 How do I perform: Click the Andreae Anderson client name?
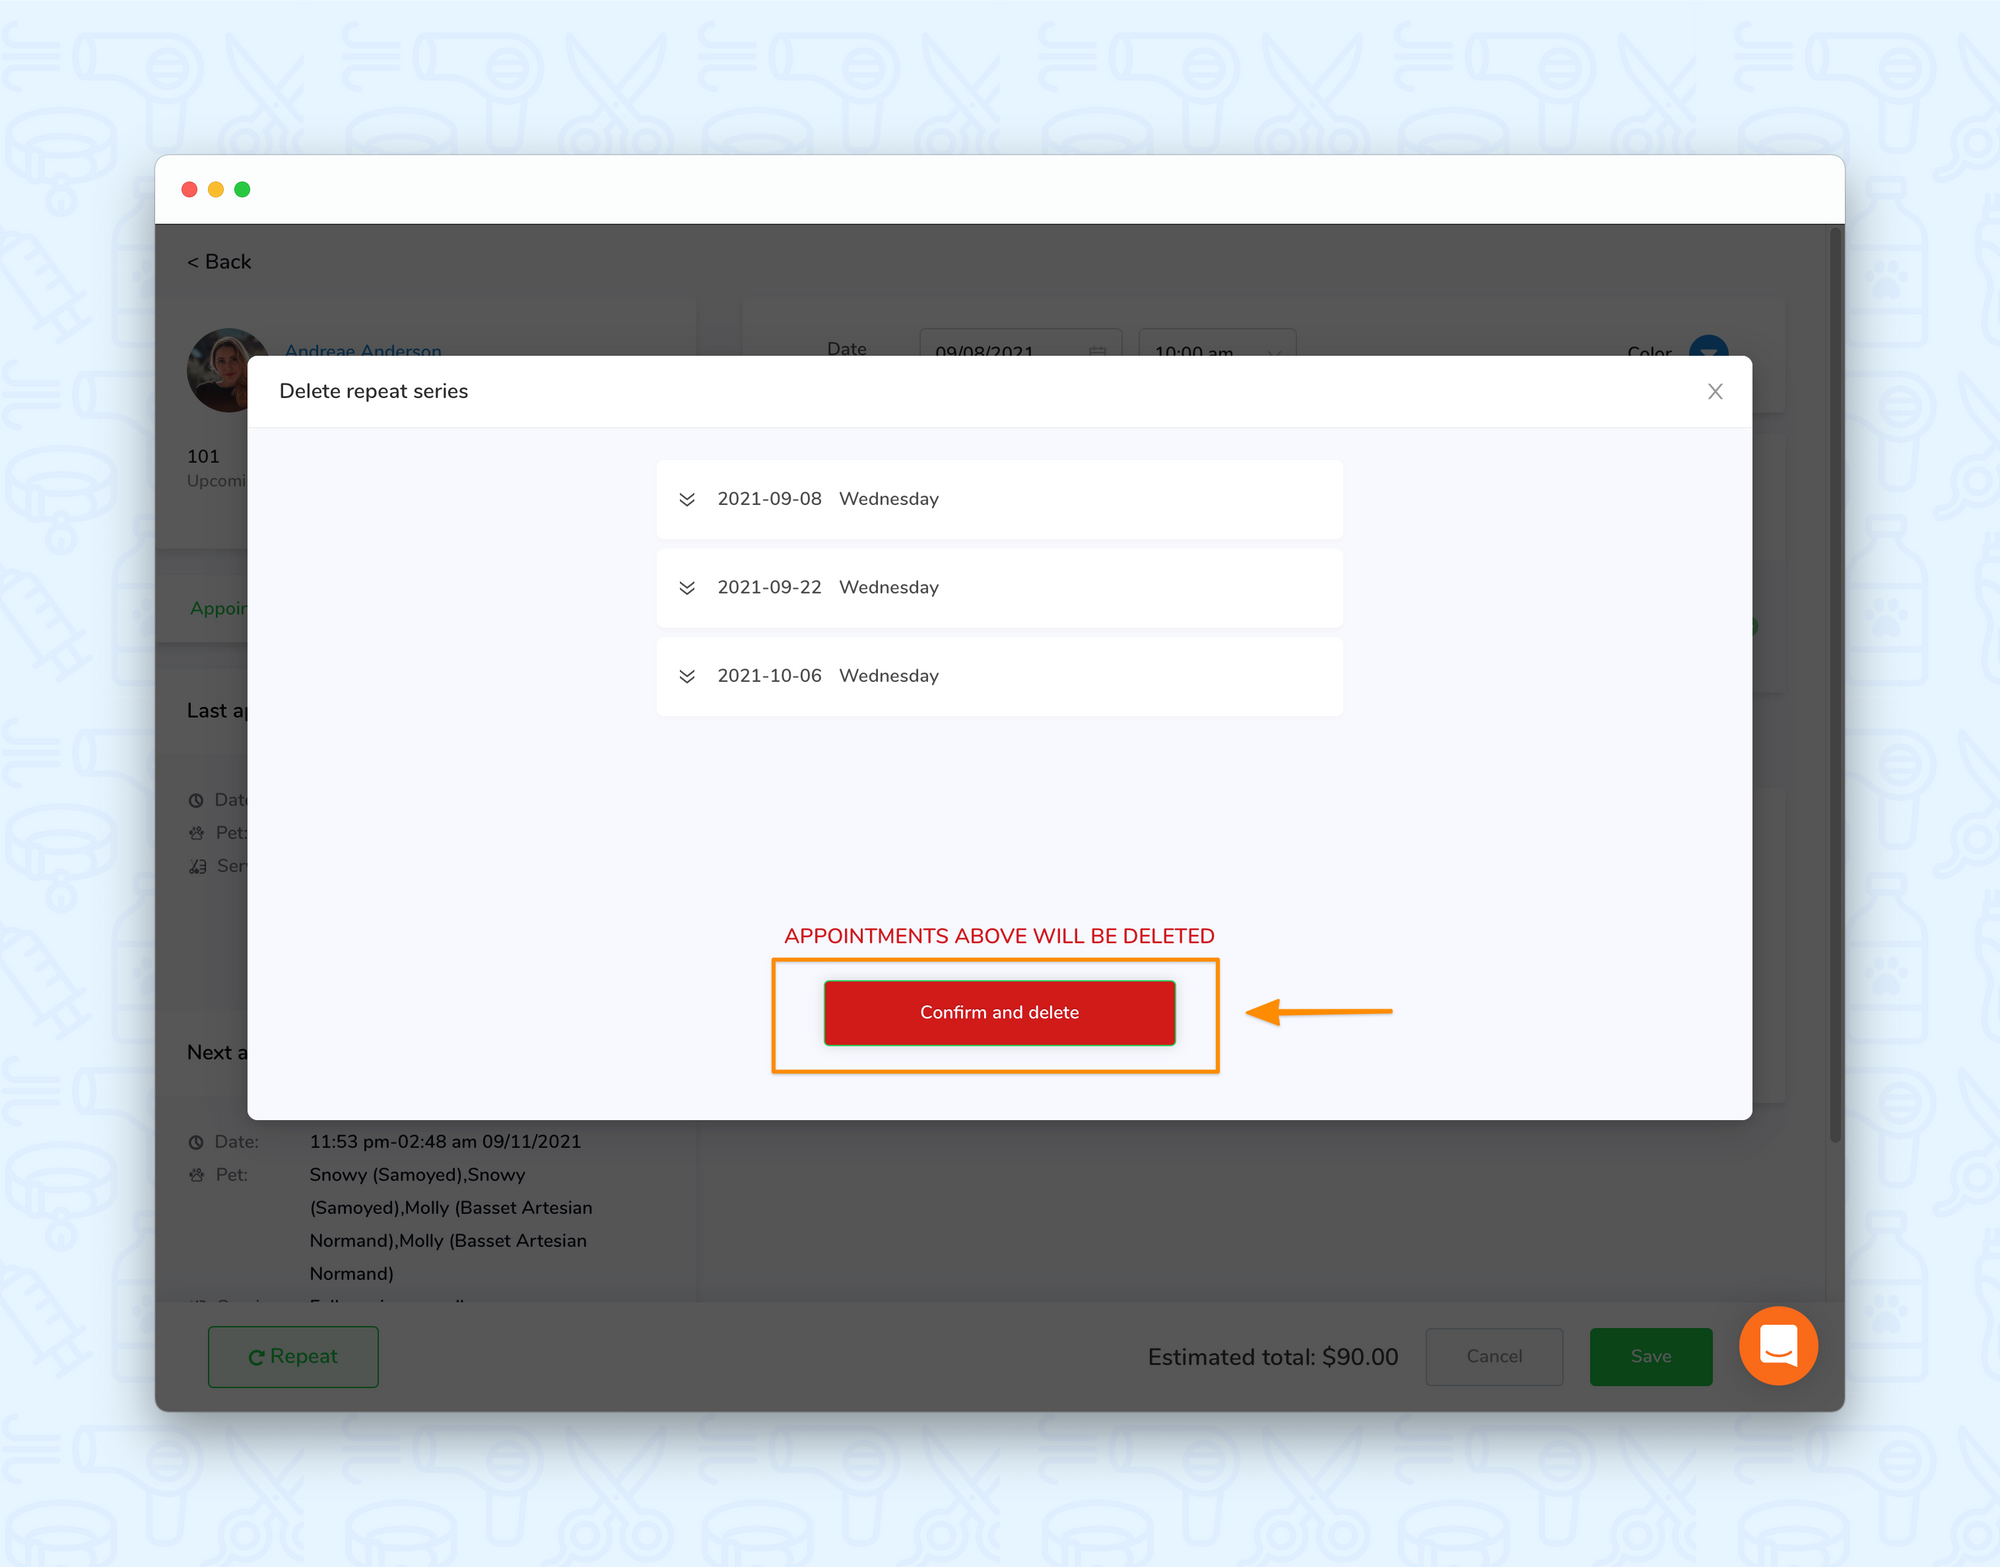(x=365, y=351)
